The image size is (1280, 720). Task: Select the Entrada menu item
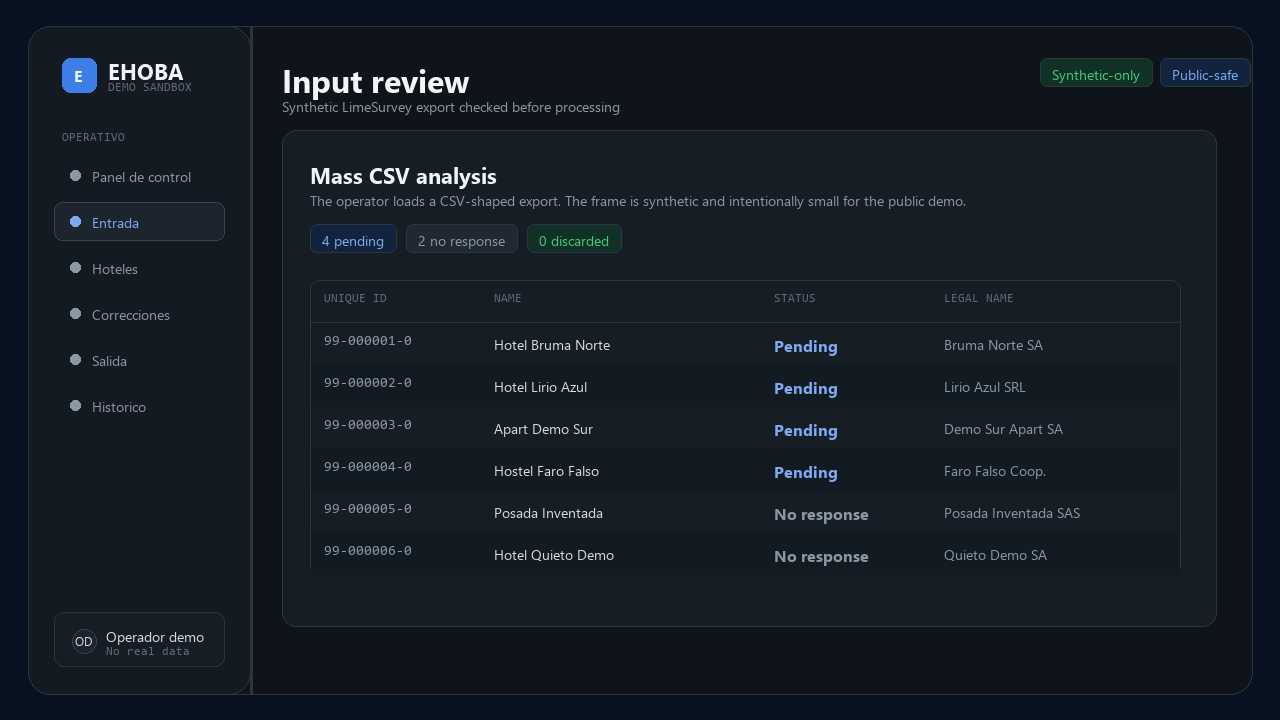pos(139,222)
